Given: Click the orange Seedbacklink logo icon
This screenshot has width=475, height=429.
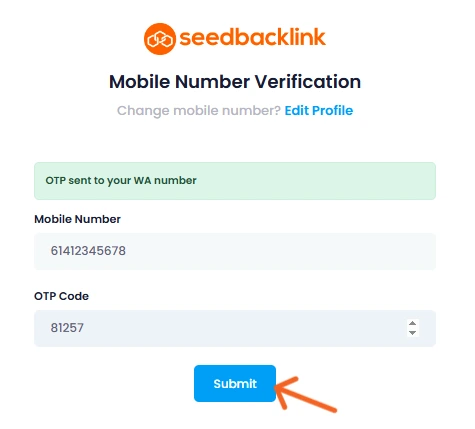Looking at the screenshot, I should [160, 39].
